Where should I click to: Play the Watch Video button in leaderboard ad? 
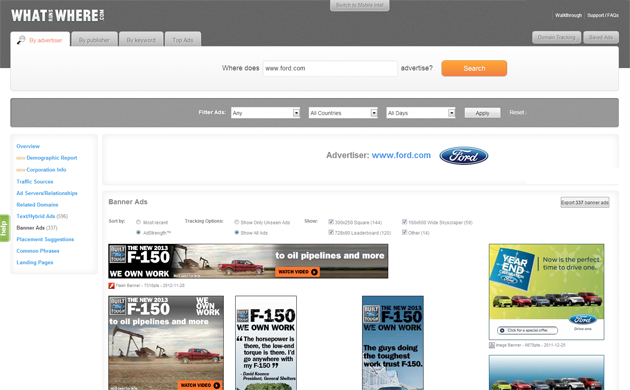297,272
